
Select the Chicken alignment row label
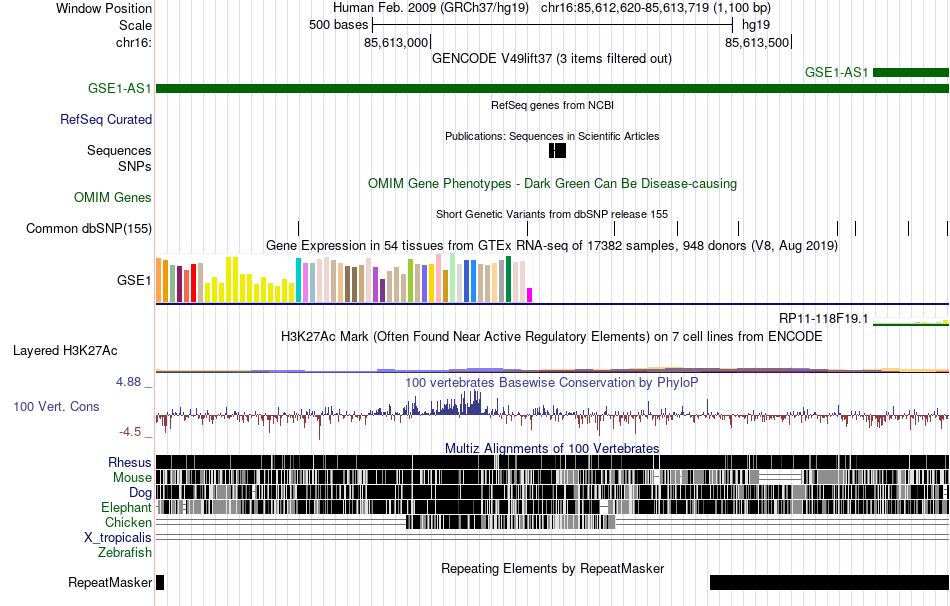click(128, 522)
